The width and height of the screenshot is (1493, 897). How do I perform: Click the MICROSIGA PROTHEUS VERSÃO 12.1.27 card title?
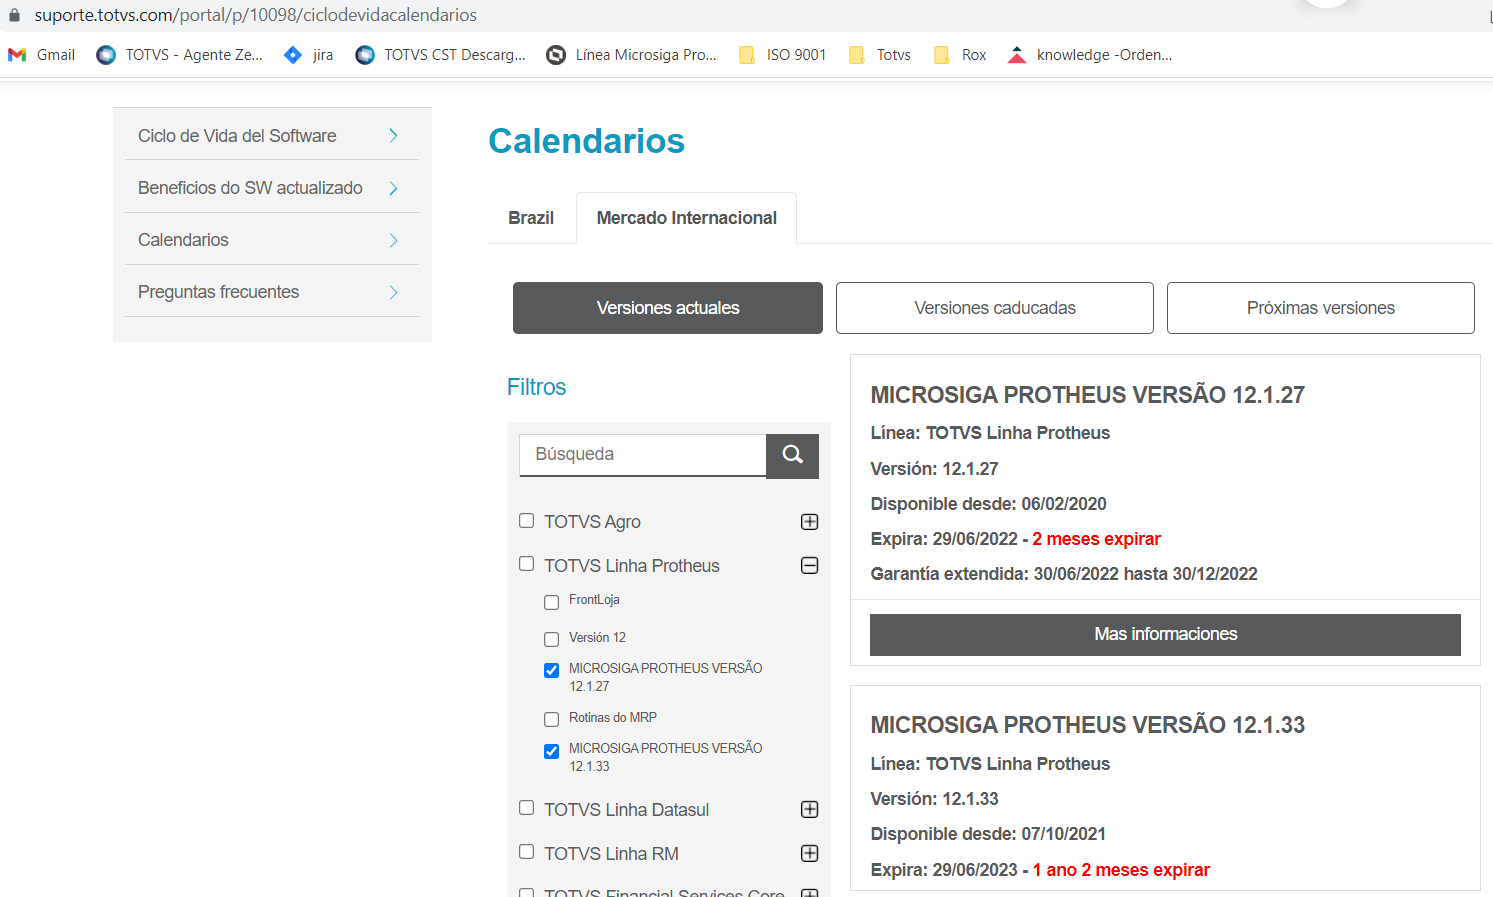1087,395
